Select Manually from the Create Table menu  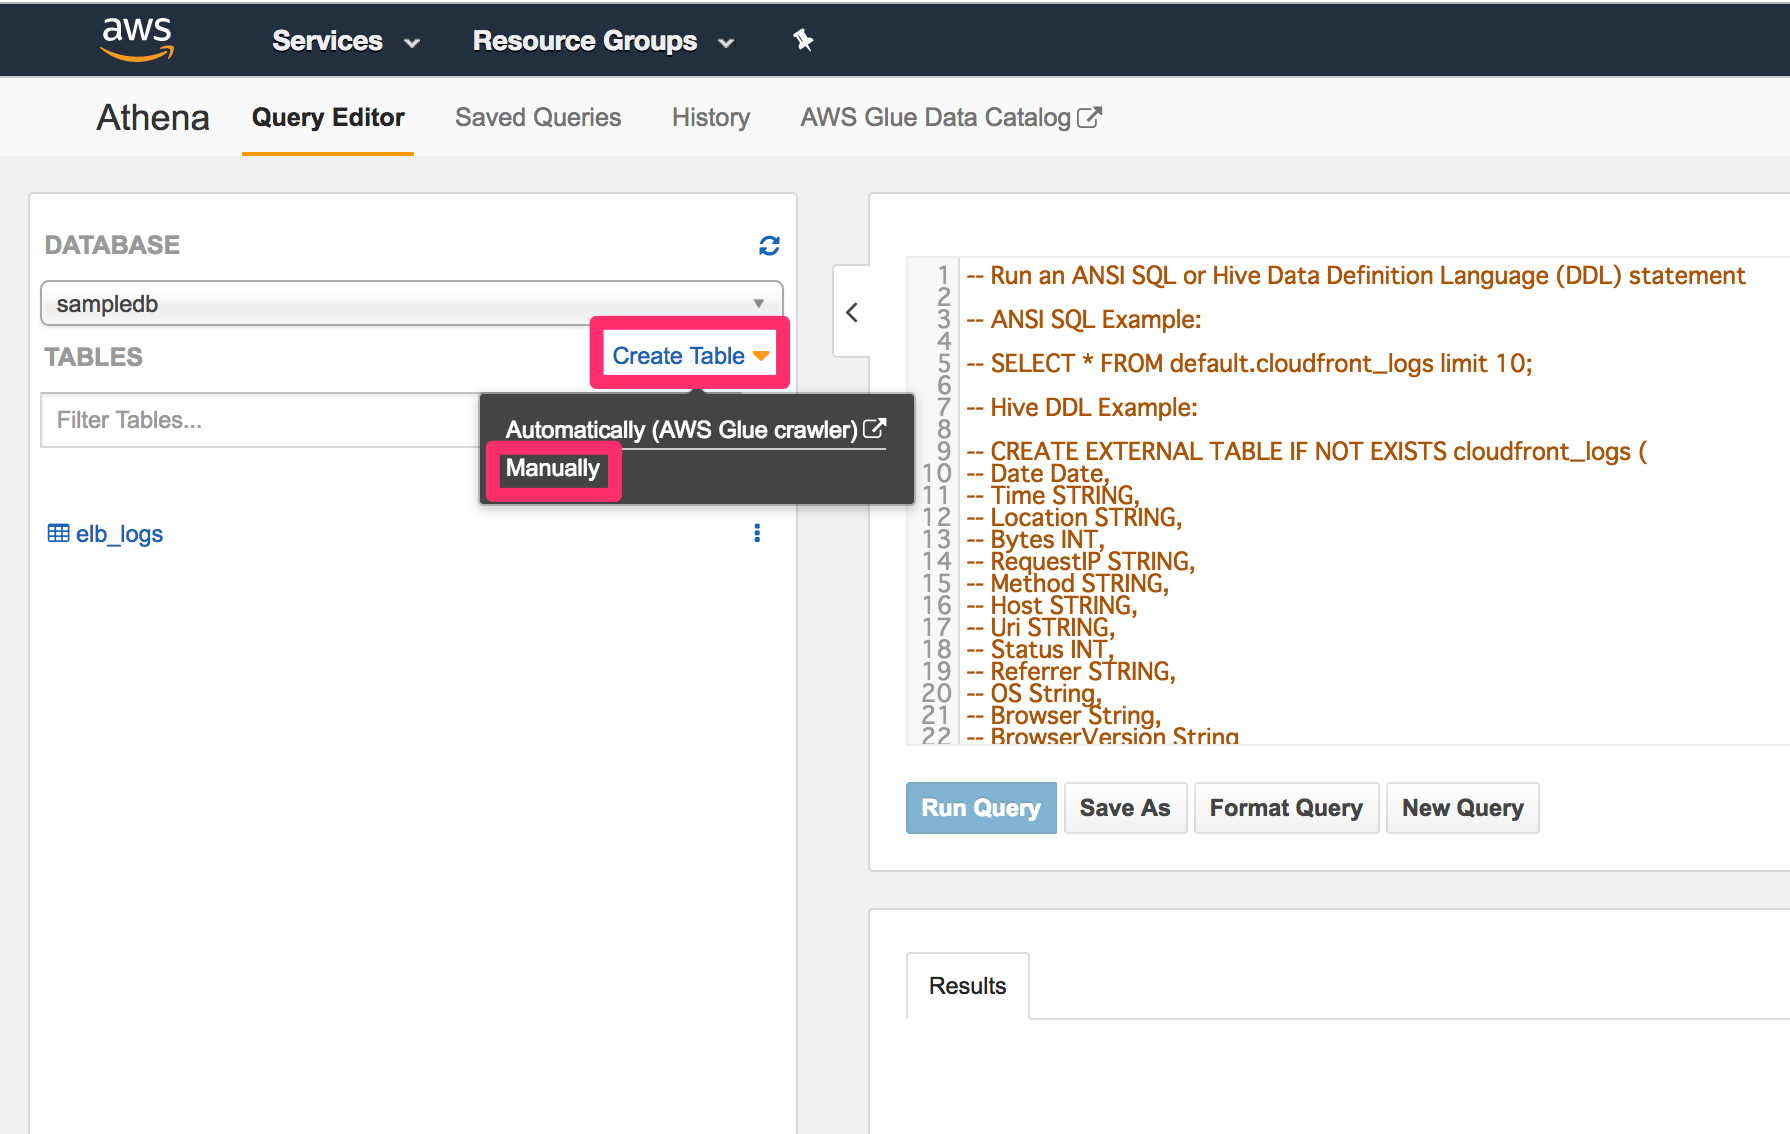coord(552,468)
